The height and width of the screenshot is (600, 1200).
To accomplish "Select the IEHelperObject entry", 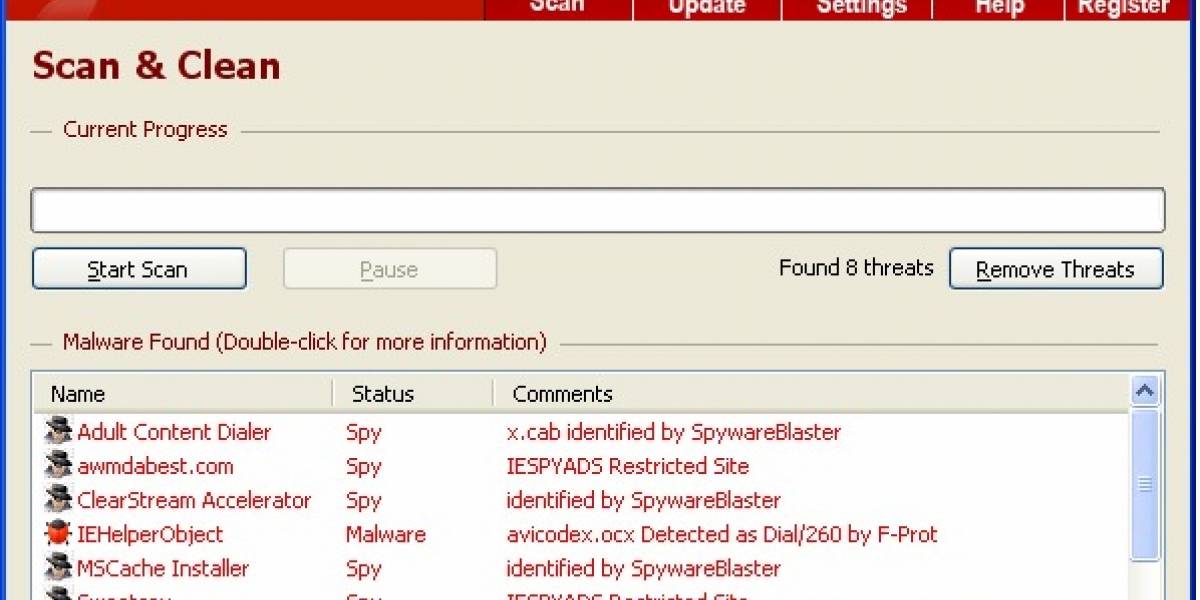I will tap(150, 534).
